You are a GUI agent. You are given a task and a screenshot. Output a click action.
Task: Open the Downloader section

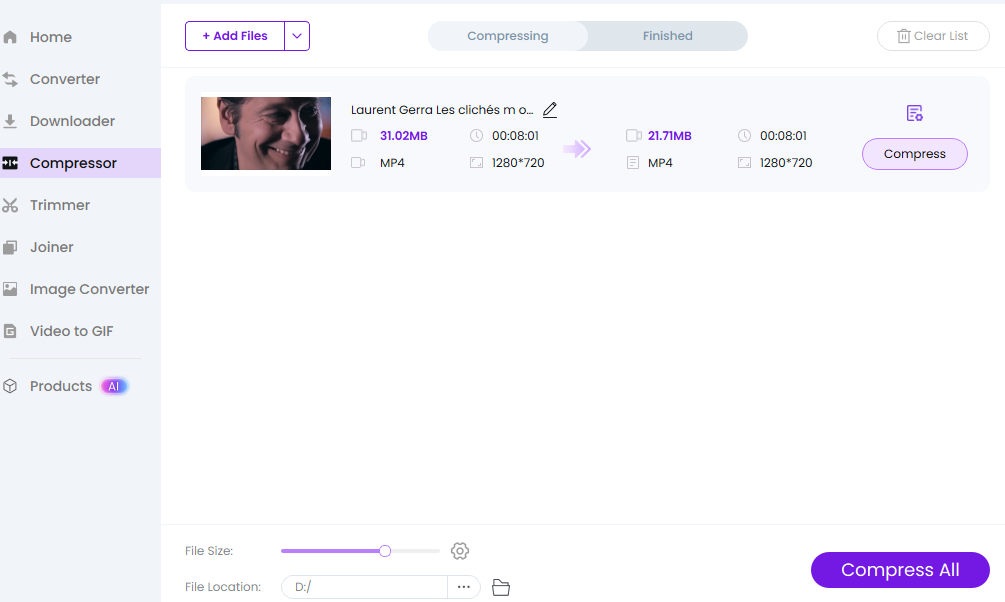tap(72, 121)
